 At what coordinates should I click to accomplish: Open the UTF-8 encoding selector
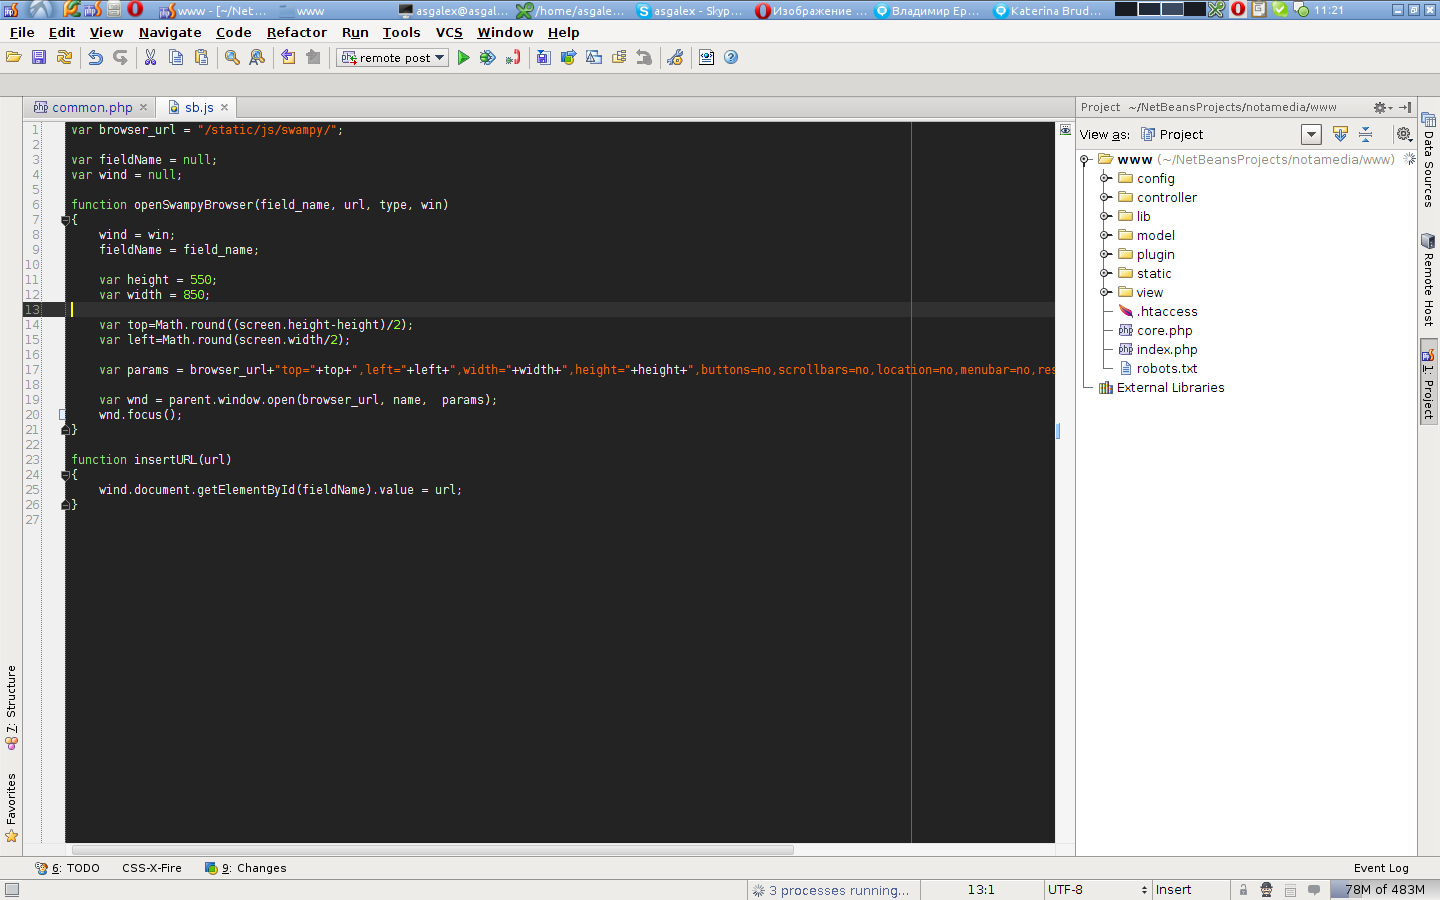tap(1097, 890)
